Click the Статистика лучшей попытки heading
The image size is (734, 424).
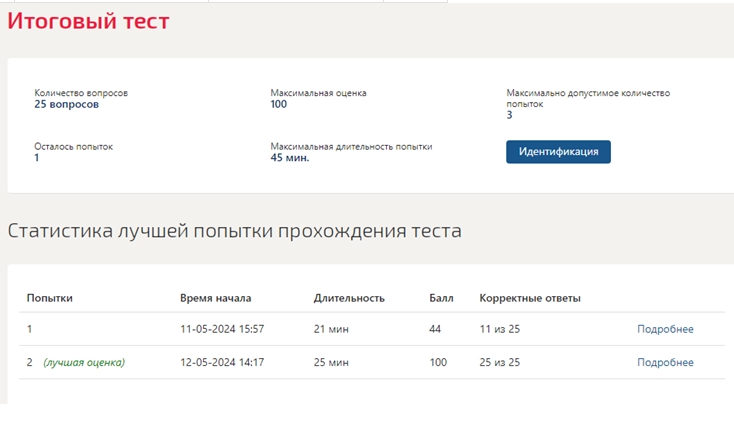pyautogui.click(x=235, y=231)
